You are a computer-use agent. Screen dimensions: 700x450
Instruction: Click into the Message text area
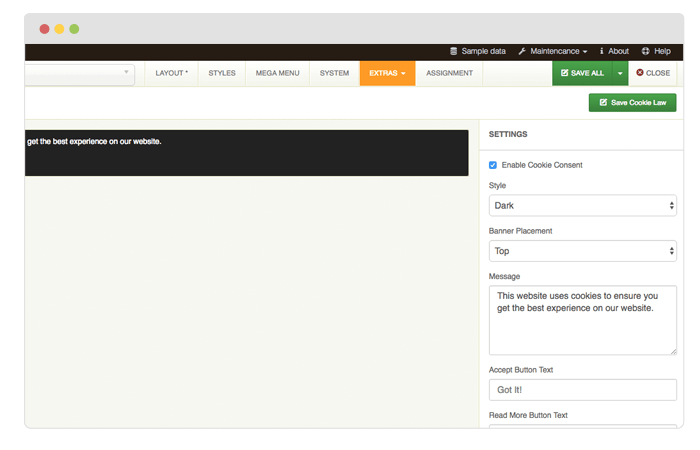(582, 320)
